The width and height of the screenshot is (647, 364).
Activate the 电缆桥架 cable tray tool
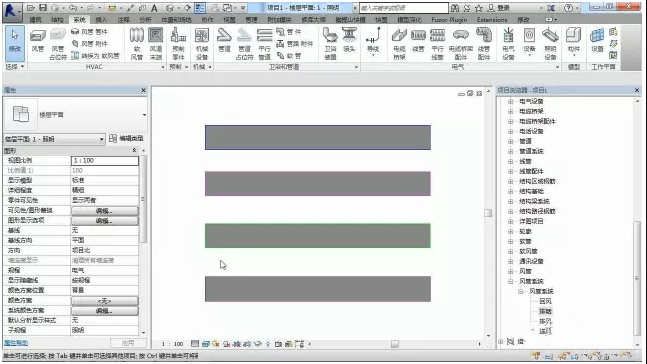tap(399, 44)
